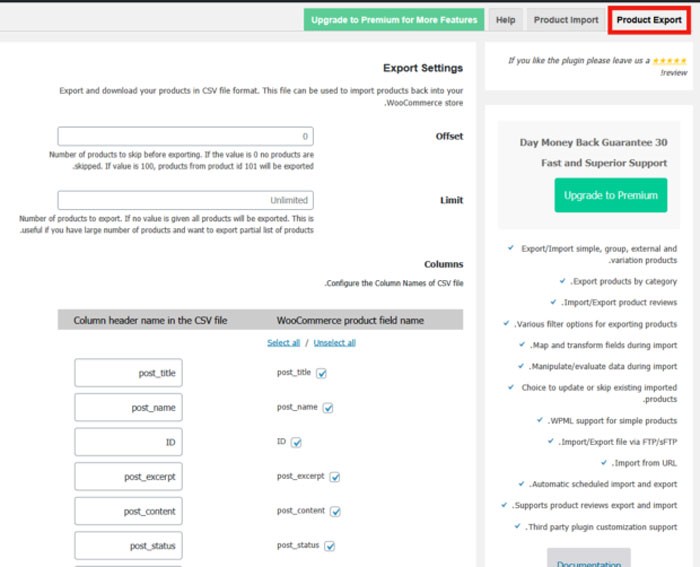
Task: Click Upgrade to Premium for More Features
Action: pyautogui.click(x=394, y=20)
